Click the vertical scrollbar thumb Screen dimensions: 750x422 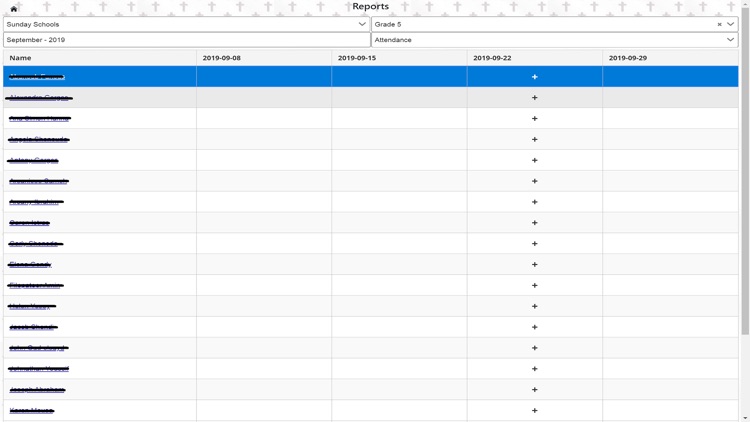click(745, 172)
